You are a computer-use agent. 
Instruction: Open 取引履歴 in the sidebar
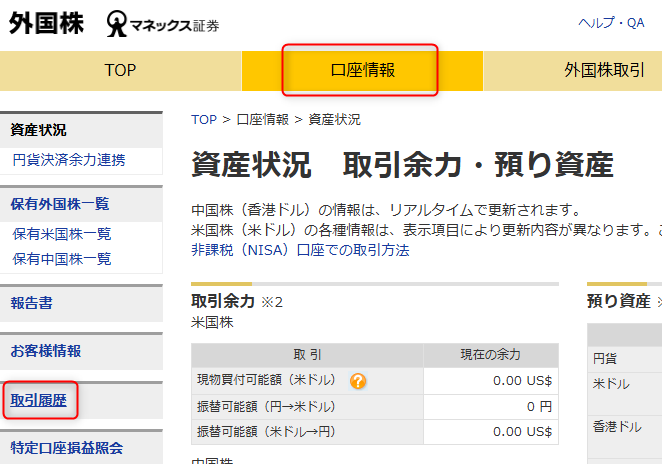click(x=38, y=400)
